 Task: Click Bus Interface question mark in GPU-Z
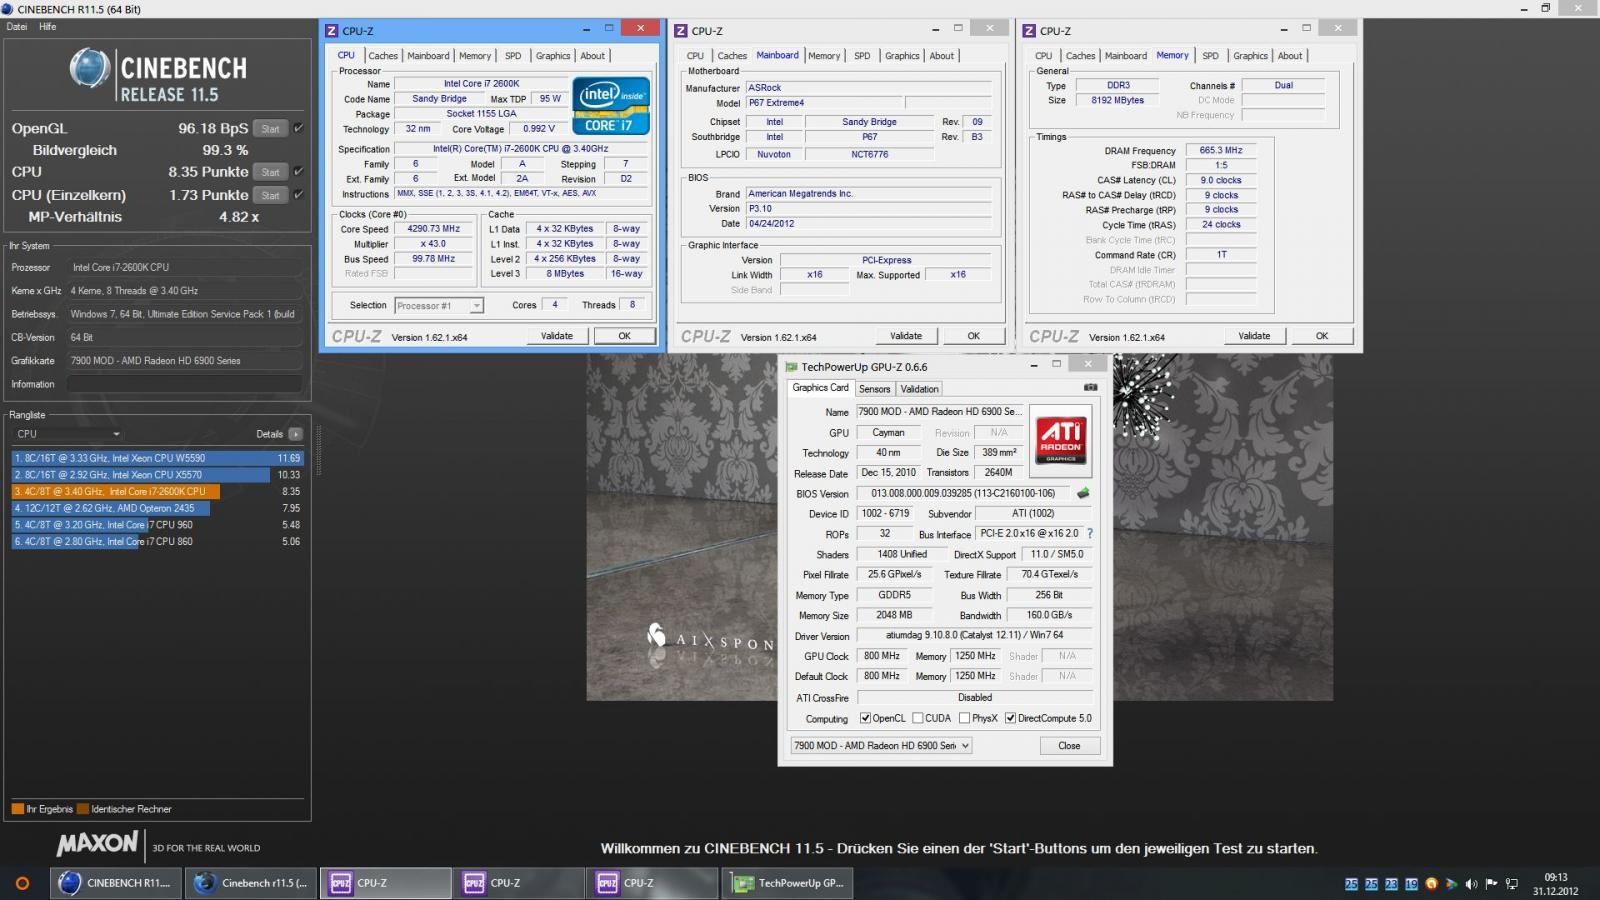(1090, 534)
